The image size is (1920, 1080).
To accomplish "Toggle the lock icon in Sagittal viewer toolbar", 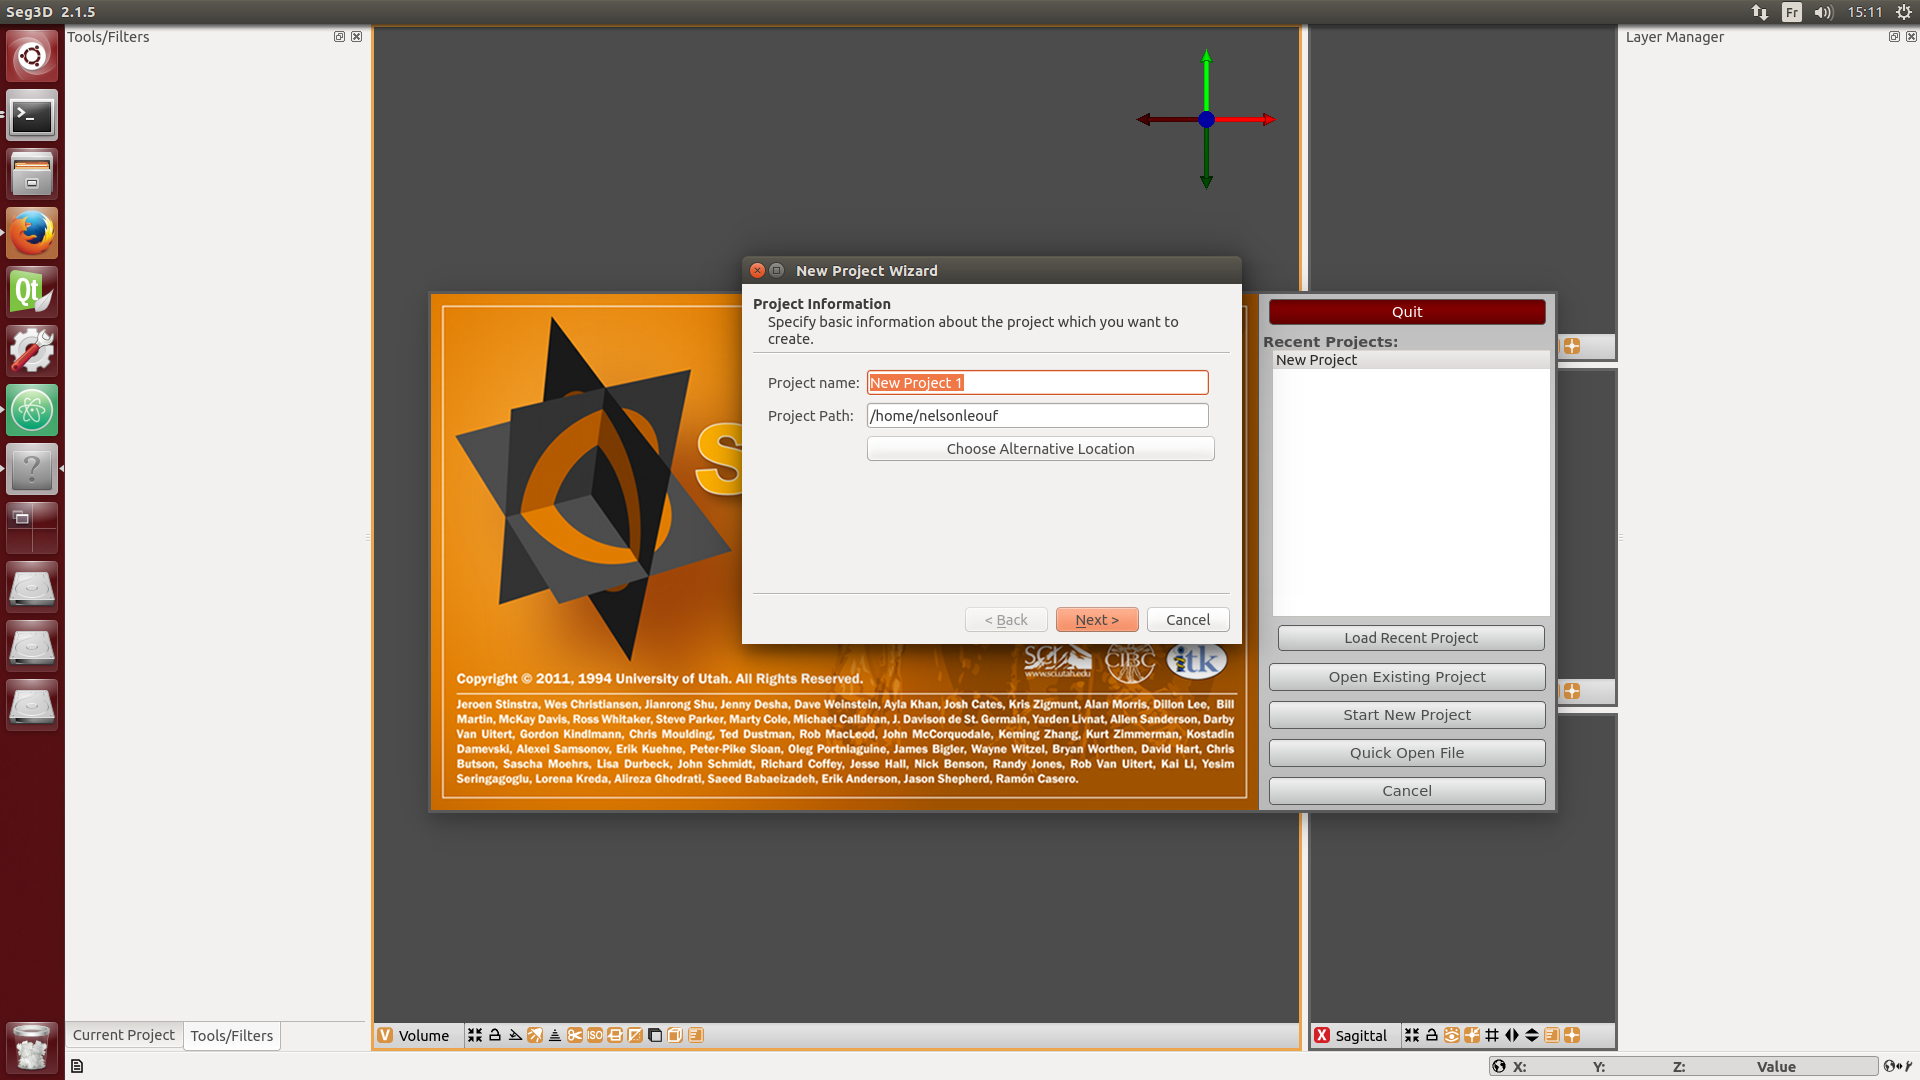I will point(1432,1035).
